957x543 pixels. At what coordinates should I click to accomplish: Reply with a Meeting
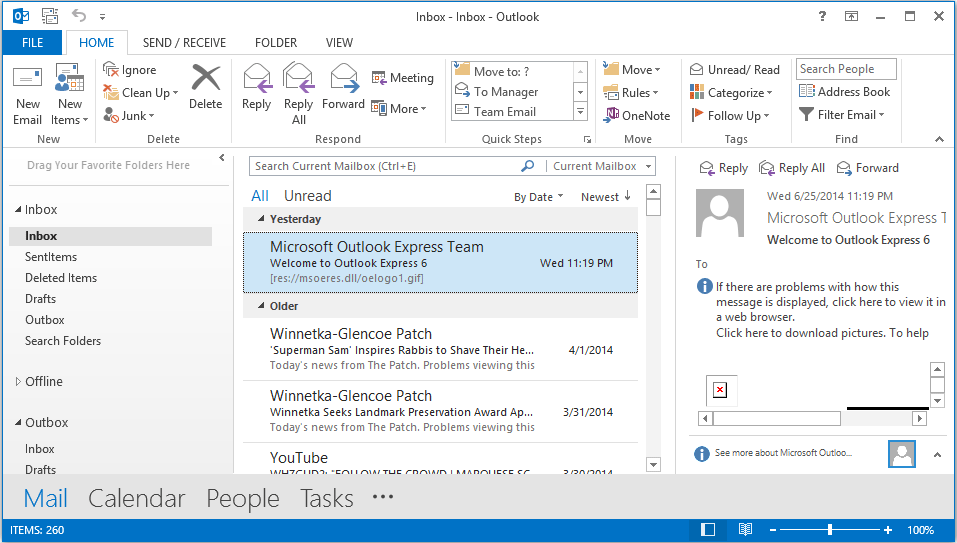click(x=403, y=77)
